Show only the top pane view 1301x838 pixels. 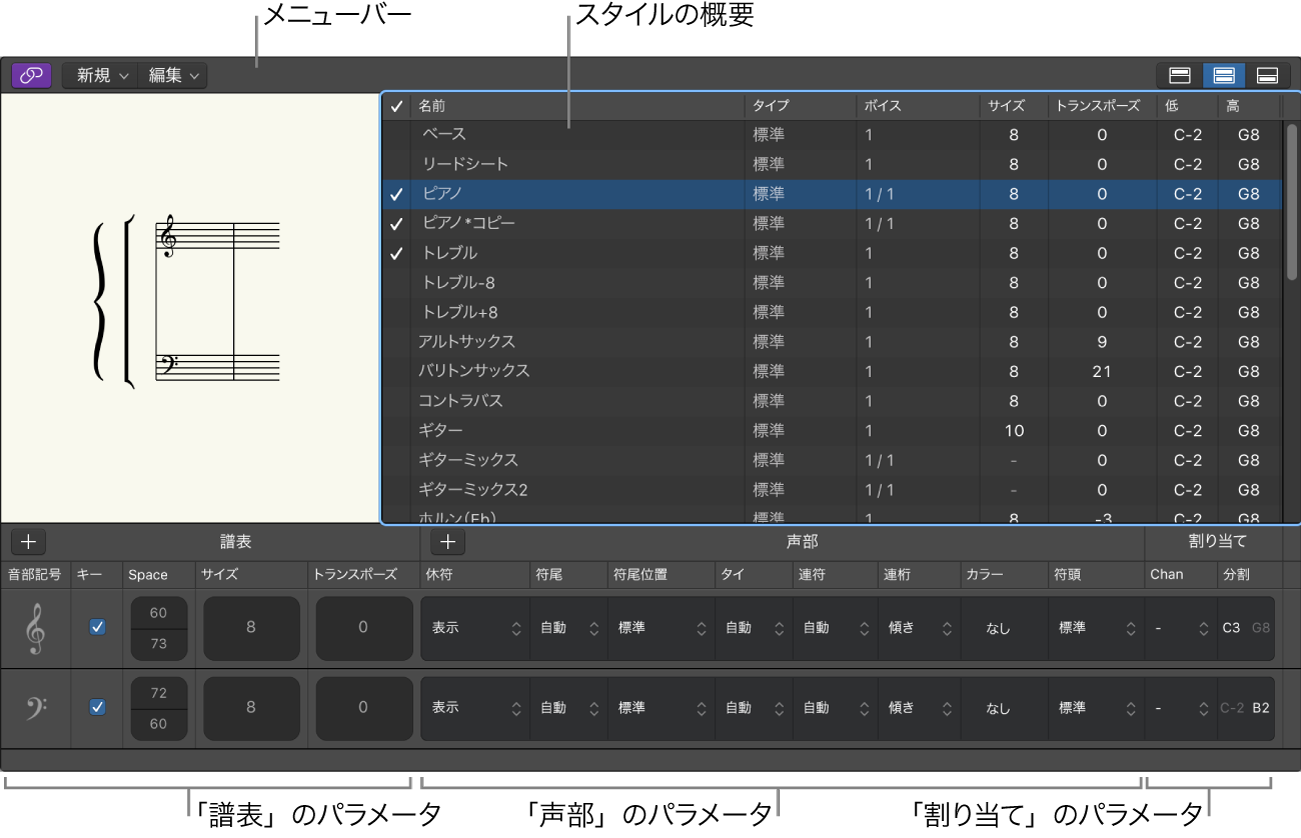tap(1179, 75)
